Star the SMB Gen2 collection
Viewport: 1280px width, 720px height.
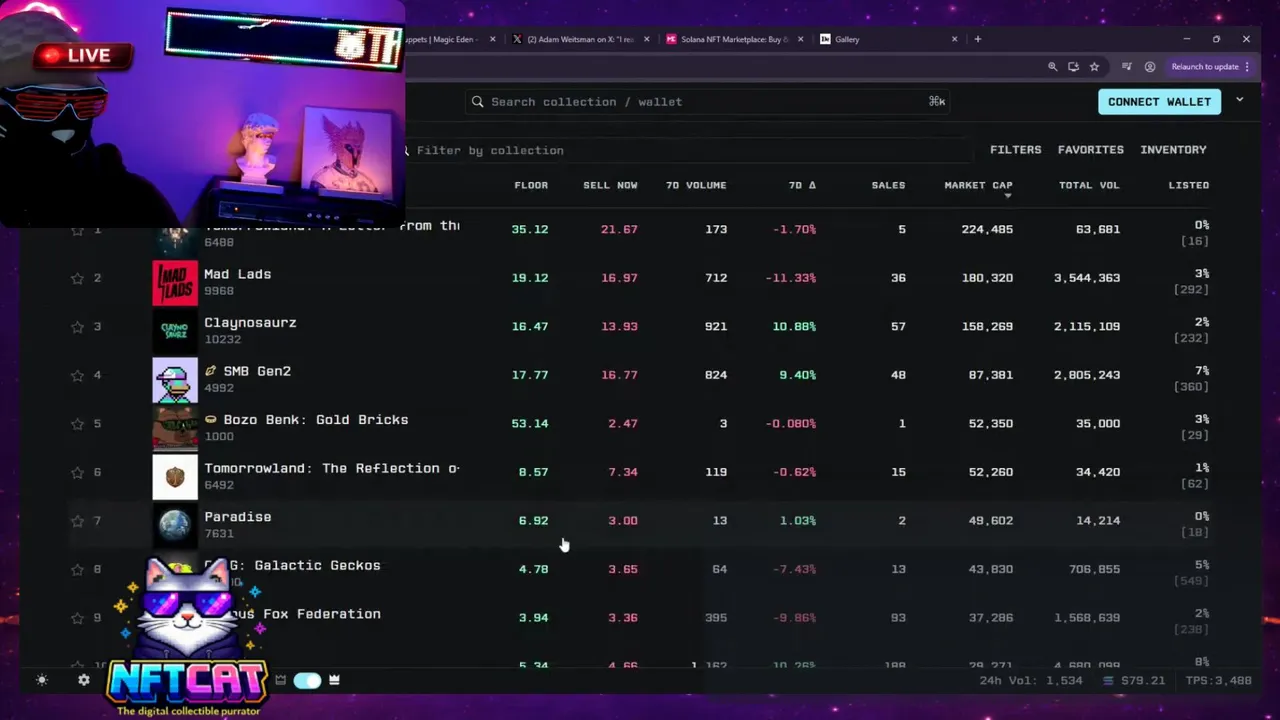coord(77,375)
